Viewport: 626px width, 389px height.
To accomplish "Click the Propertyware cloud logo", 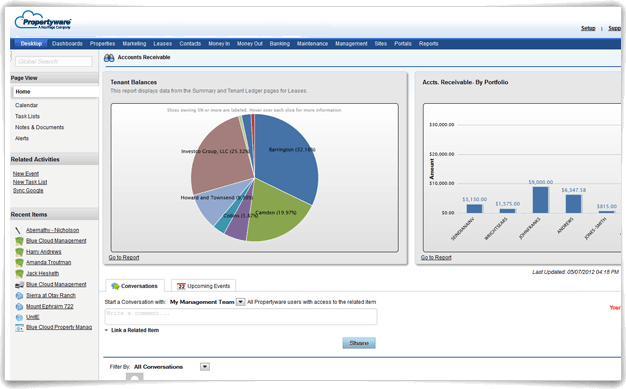I will (43, 20).
